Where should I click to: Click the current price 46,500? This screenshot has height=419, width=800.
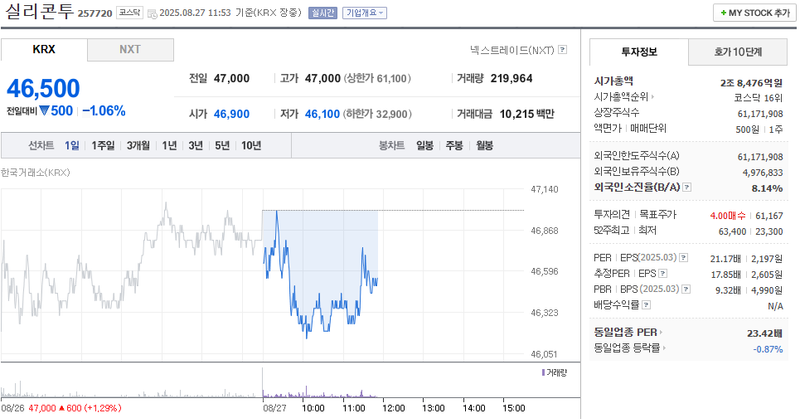click(43, 88)
